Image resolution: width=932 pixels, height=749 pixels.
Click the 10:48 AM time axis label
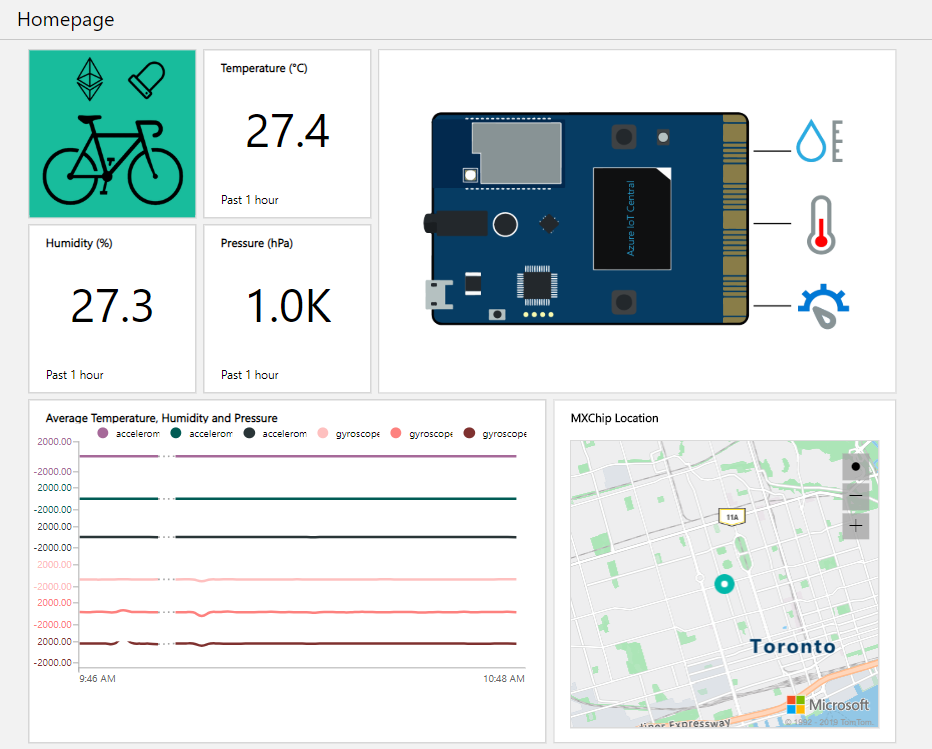[x=504, y=678]
